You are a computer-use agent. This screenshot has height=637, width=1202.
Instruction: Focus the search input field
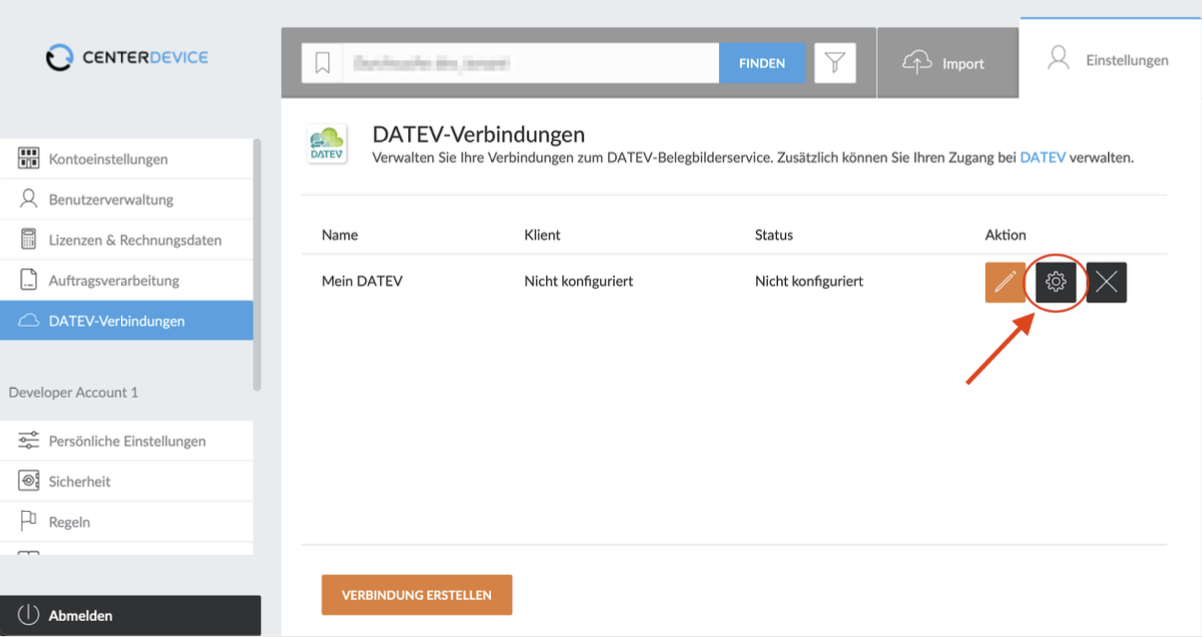530,63
